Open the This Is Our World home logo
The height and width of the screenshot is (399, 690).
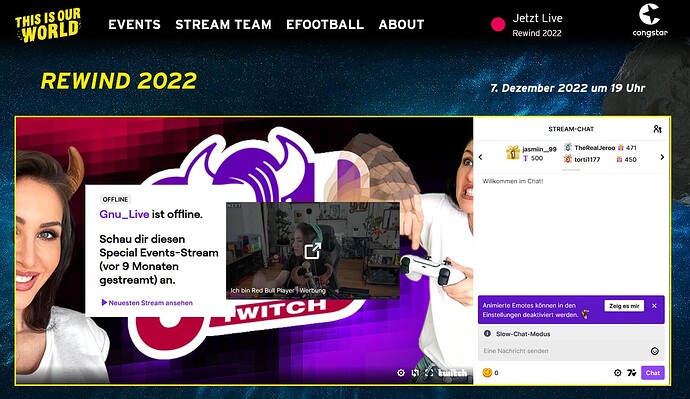coord(48,26)
